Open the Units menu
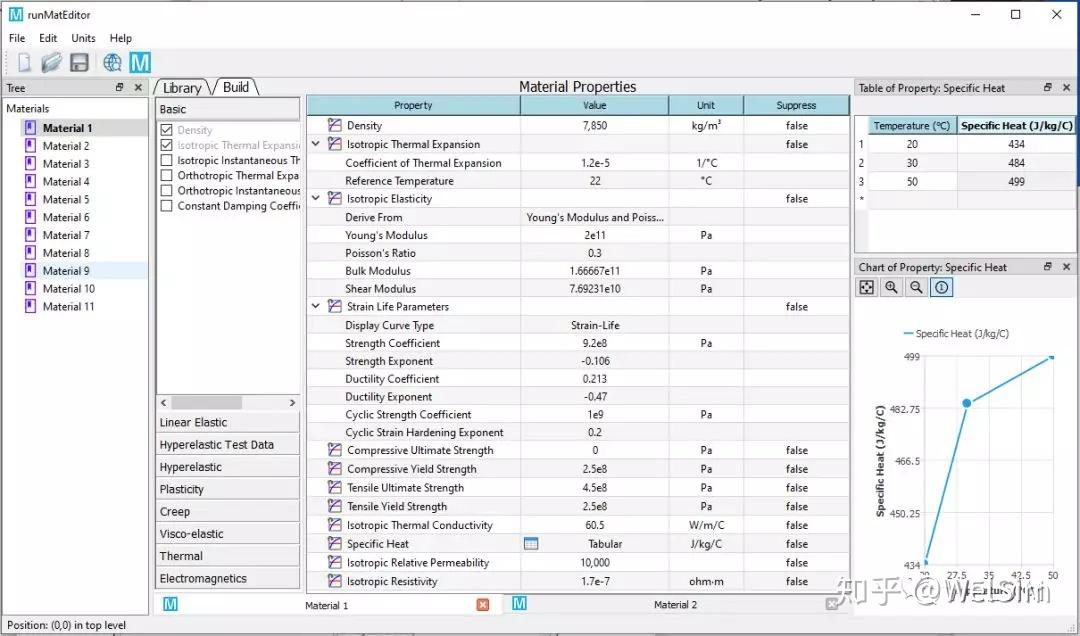The width and height of the screenshot is (1080, 636). click(x=83, y=38)
